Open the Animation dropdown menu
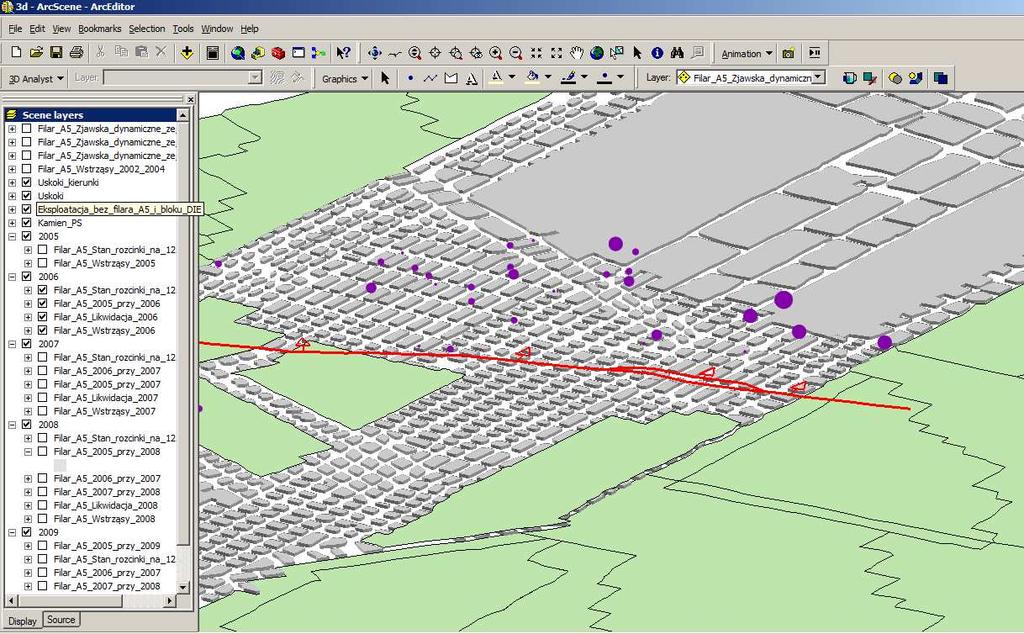The height and width of the screenshot is (634, 1024). 746,54
